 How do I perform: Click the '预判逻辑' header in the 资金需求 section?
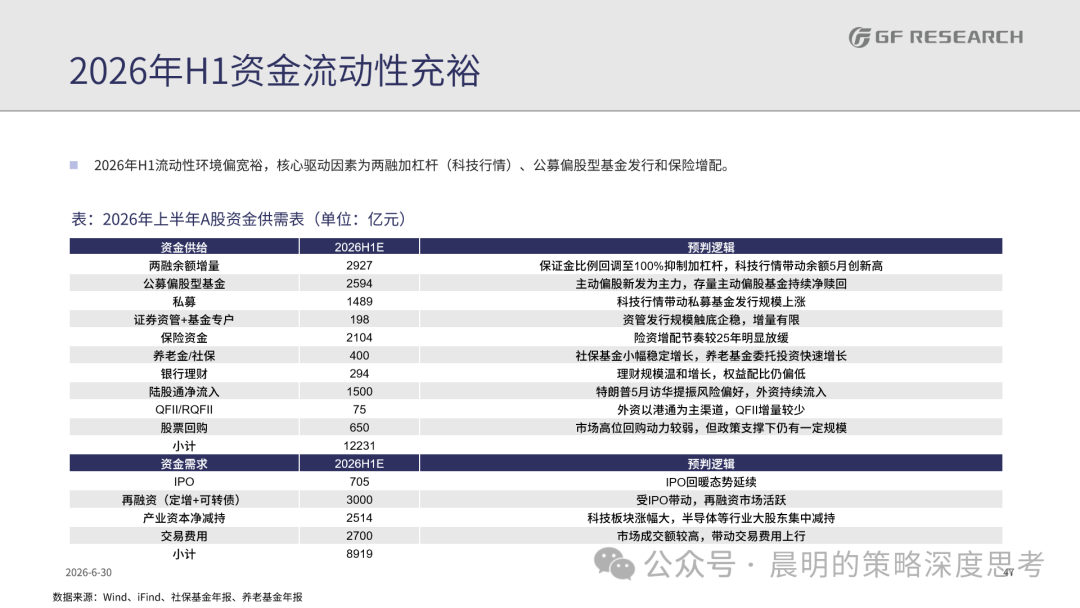[711, 463]
